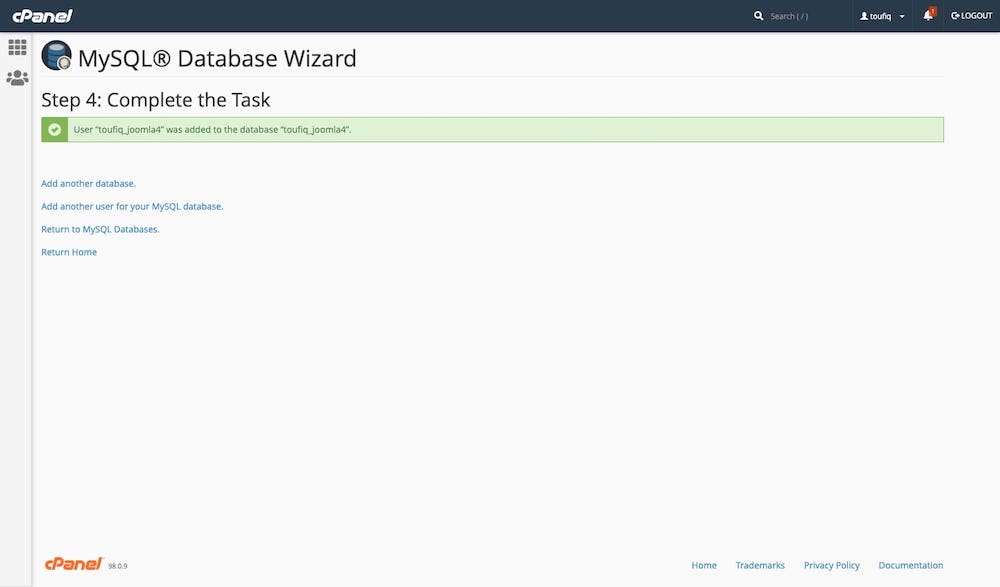Open the notifications bell
Image resolution: width=1000 pixels, height=587 pixels.
coord(928,16)
